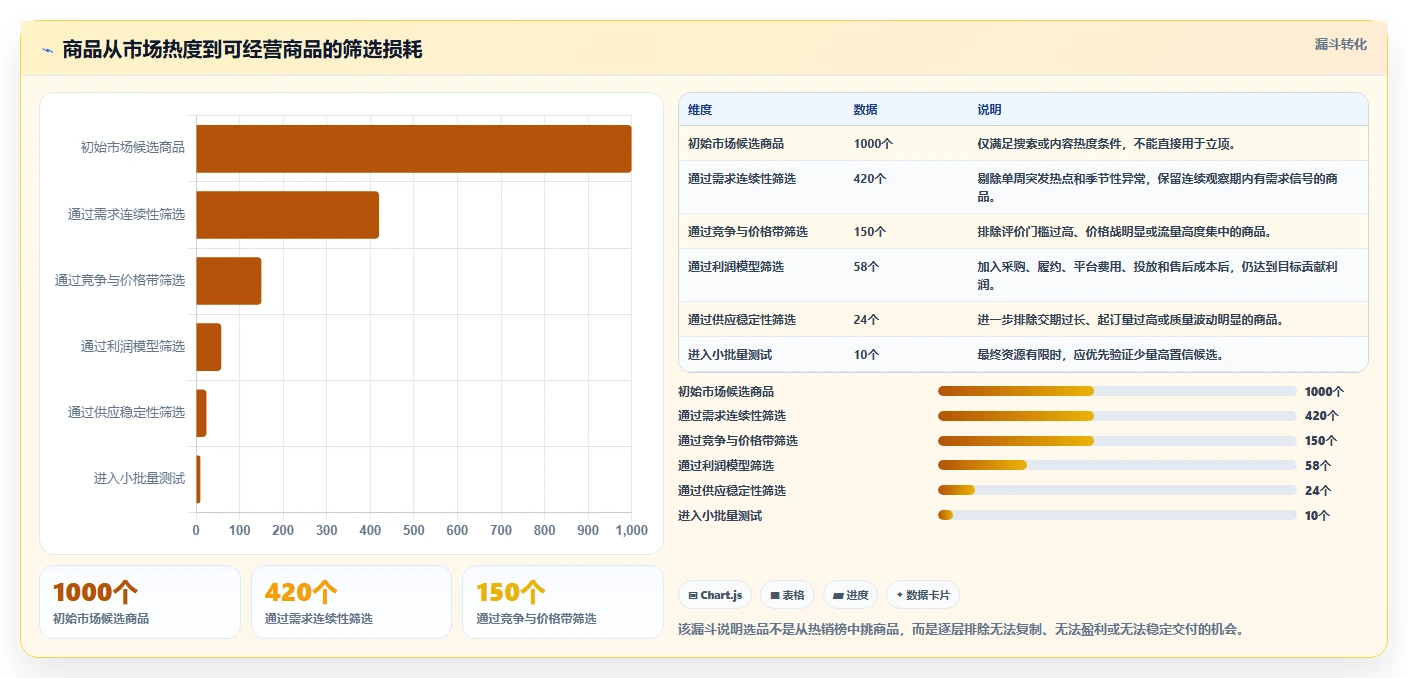Click the footer note starting 该漏斗说明选品
Image resolution: width=1408 pixels, height=678 pixels.
click(x=961, y=630)
